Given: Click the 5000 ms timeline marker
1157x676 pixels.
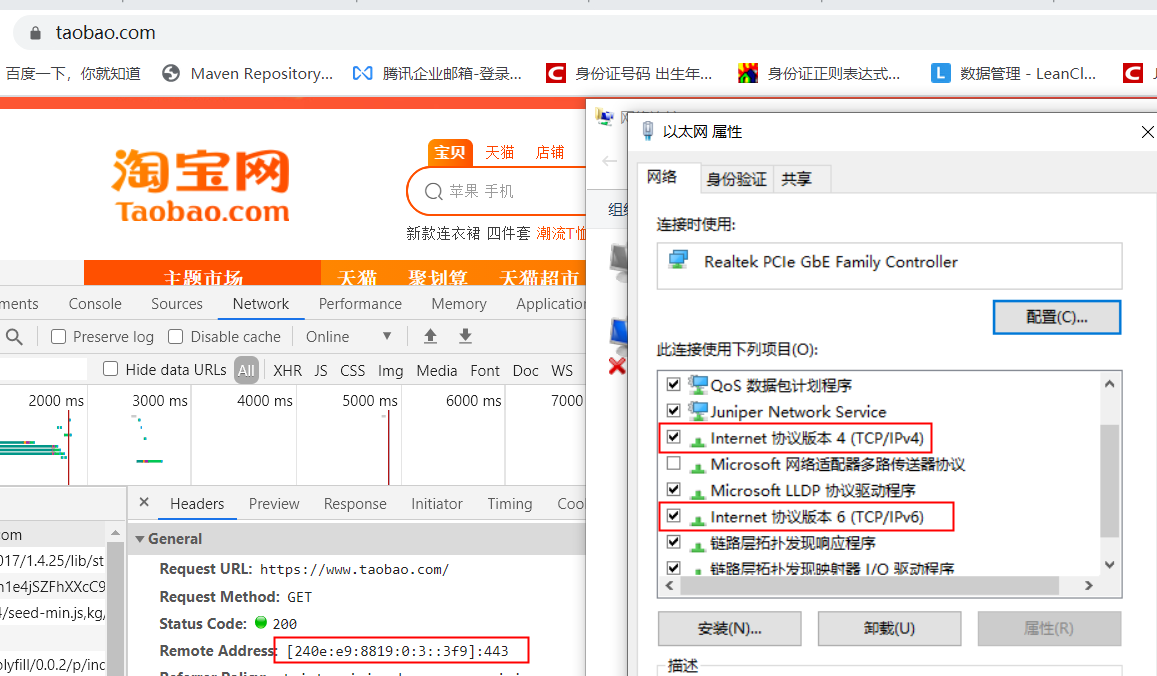Looking at the screenshot, I should pos(370,401).
